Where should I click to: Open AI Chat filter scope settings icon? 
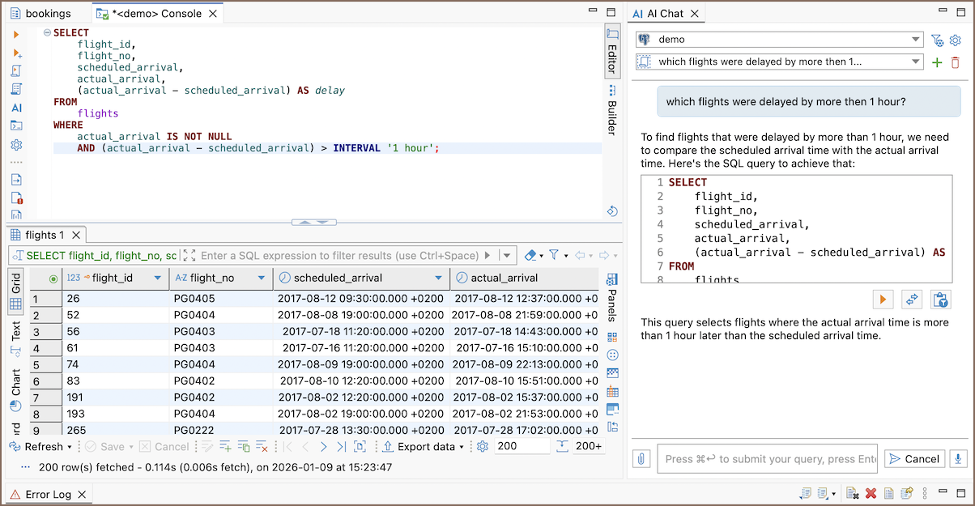[936, 40]
